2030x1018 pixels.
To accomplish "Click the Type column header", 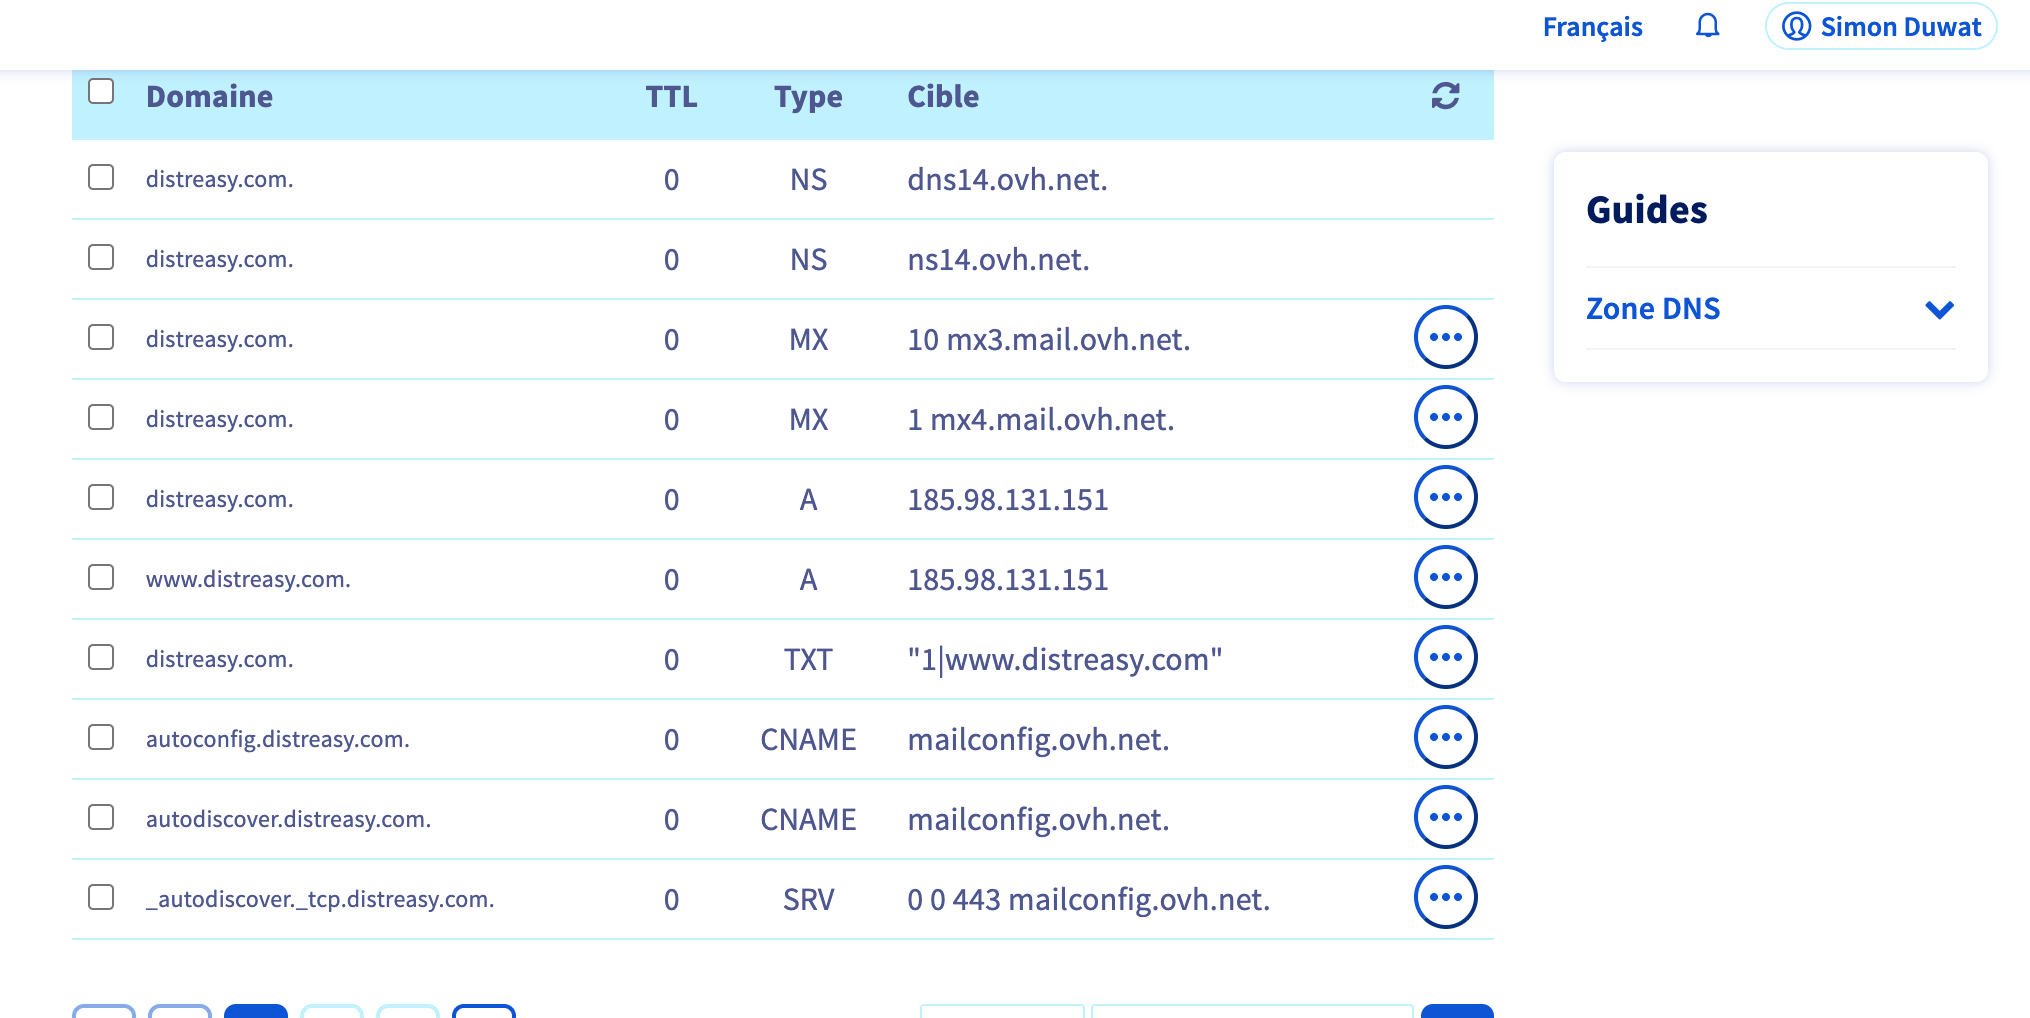I will 808,97.
